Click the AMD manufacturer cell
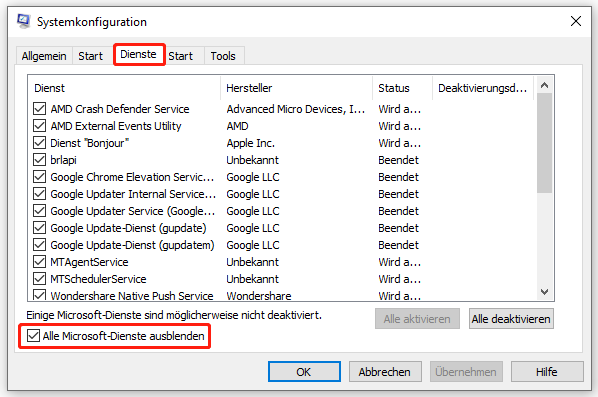598x397 pixels. (x=237, y=126)
